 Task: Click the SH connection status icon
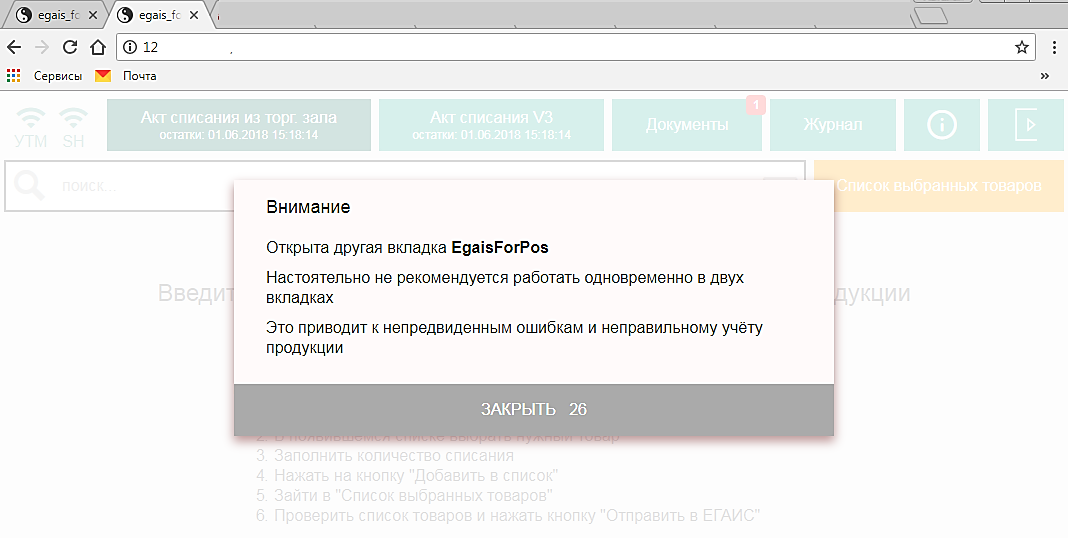[x=73, y=126]
